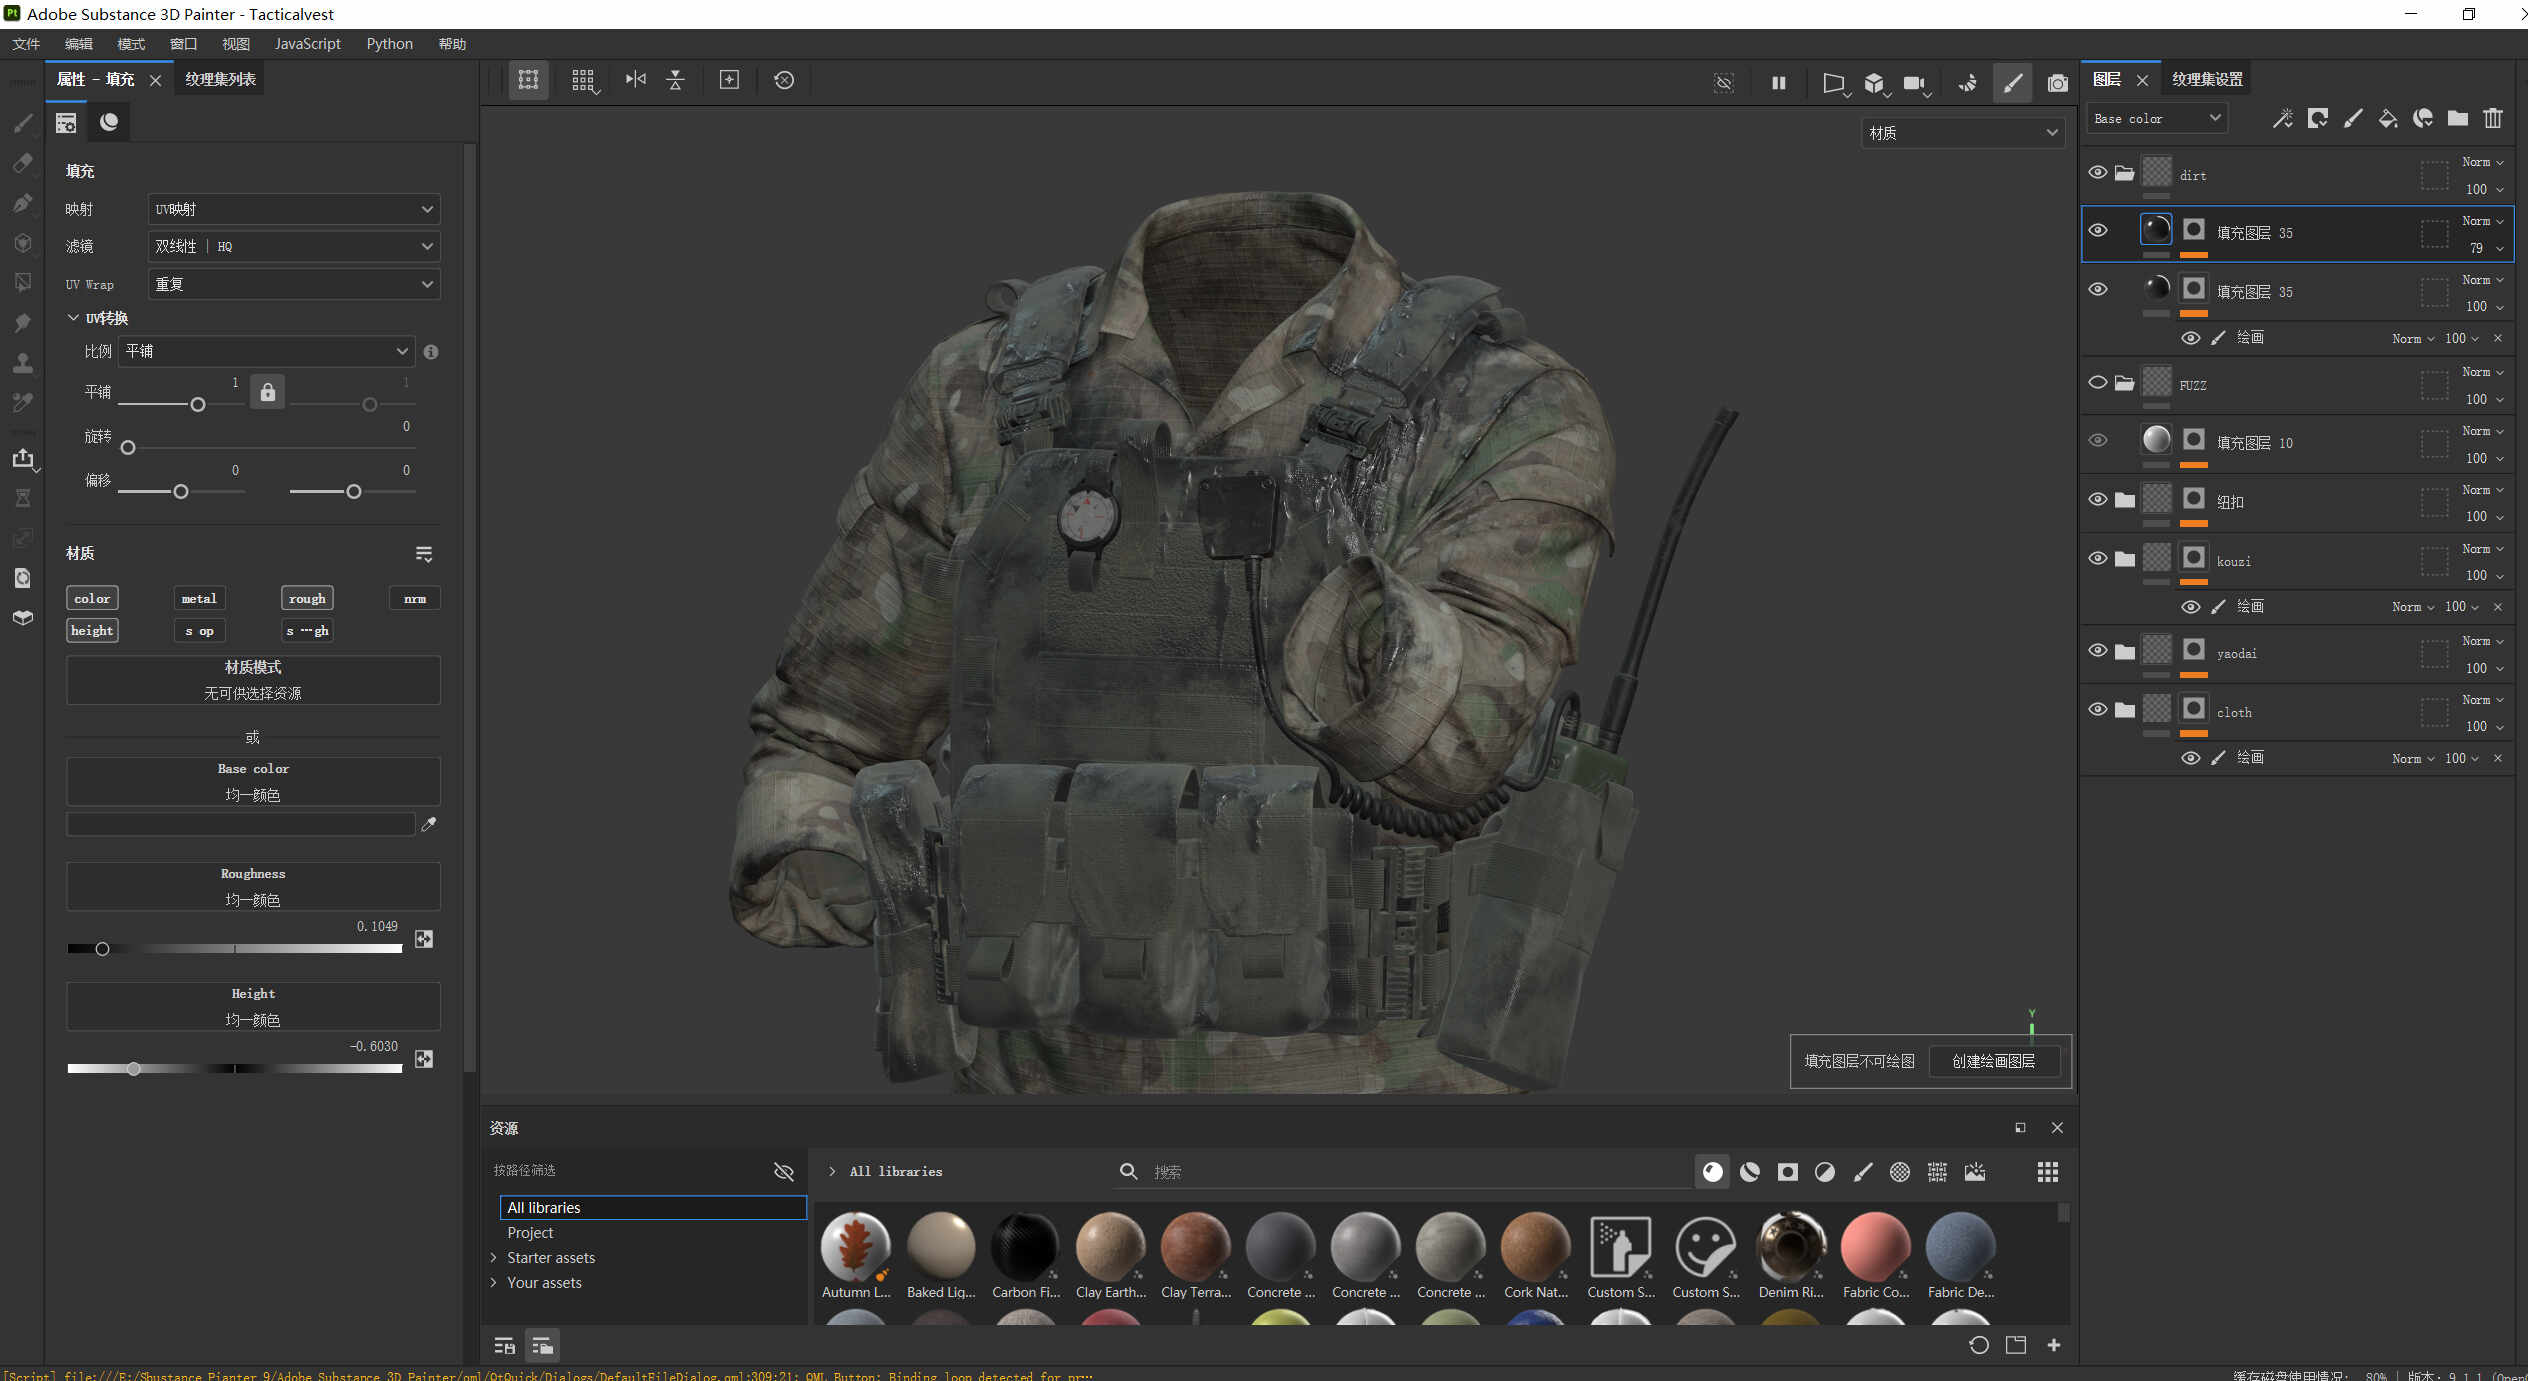
Task: Switch to the 纹理集设置 tab
Action: point(2206,79)
